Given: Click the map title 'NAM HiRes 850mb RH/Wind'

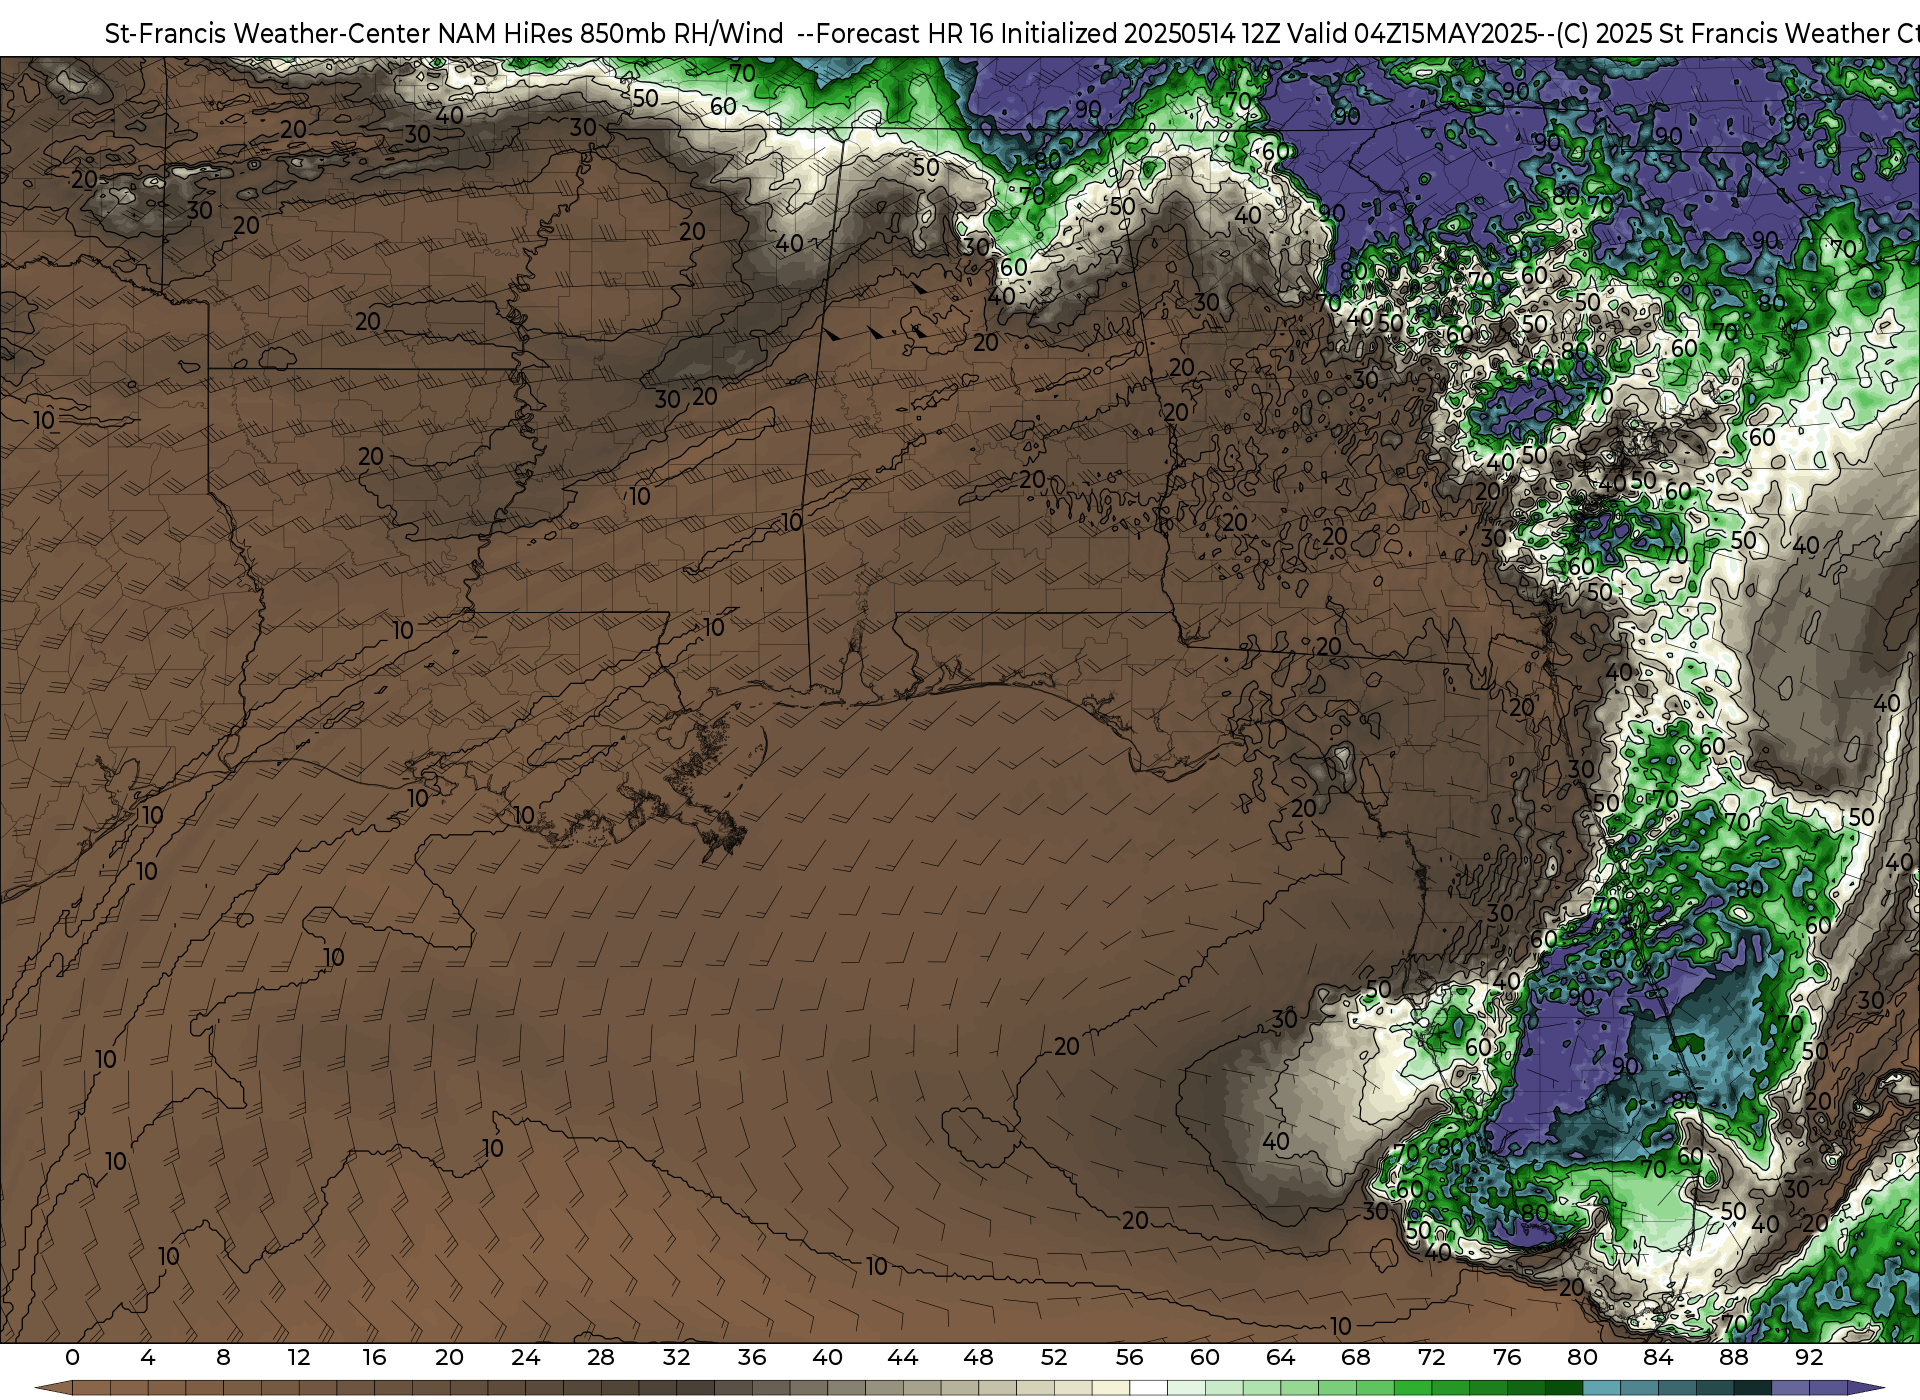Looking at the screenshot, I should tap(611, 34).
